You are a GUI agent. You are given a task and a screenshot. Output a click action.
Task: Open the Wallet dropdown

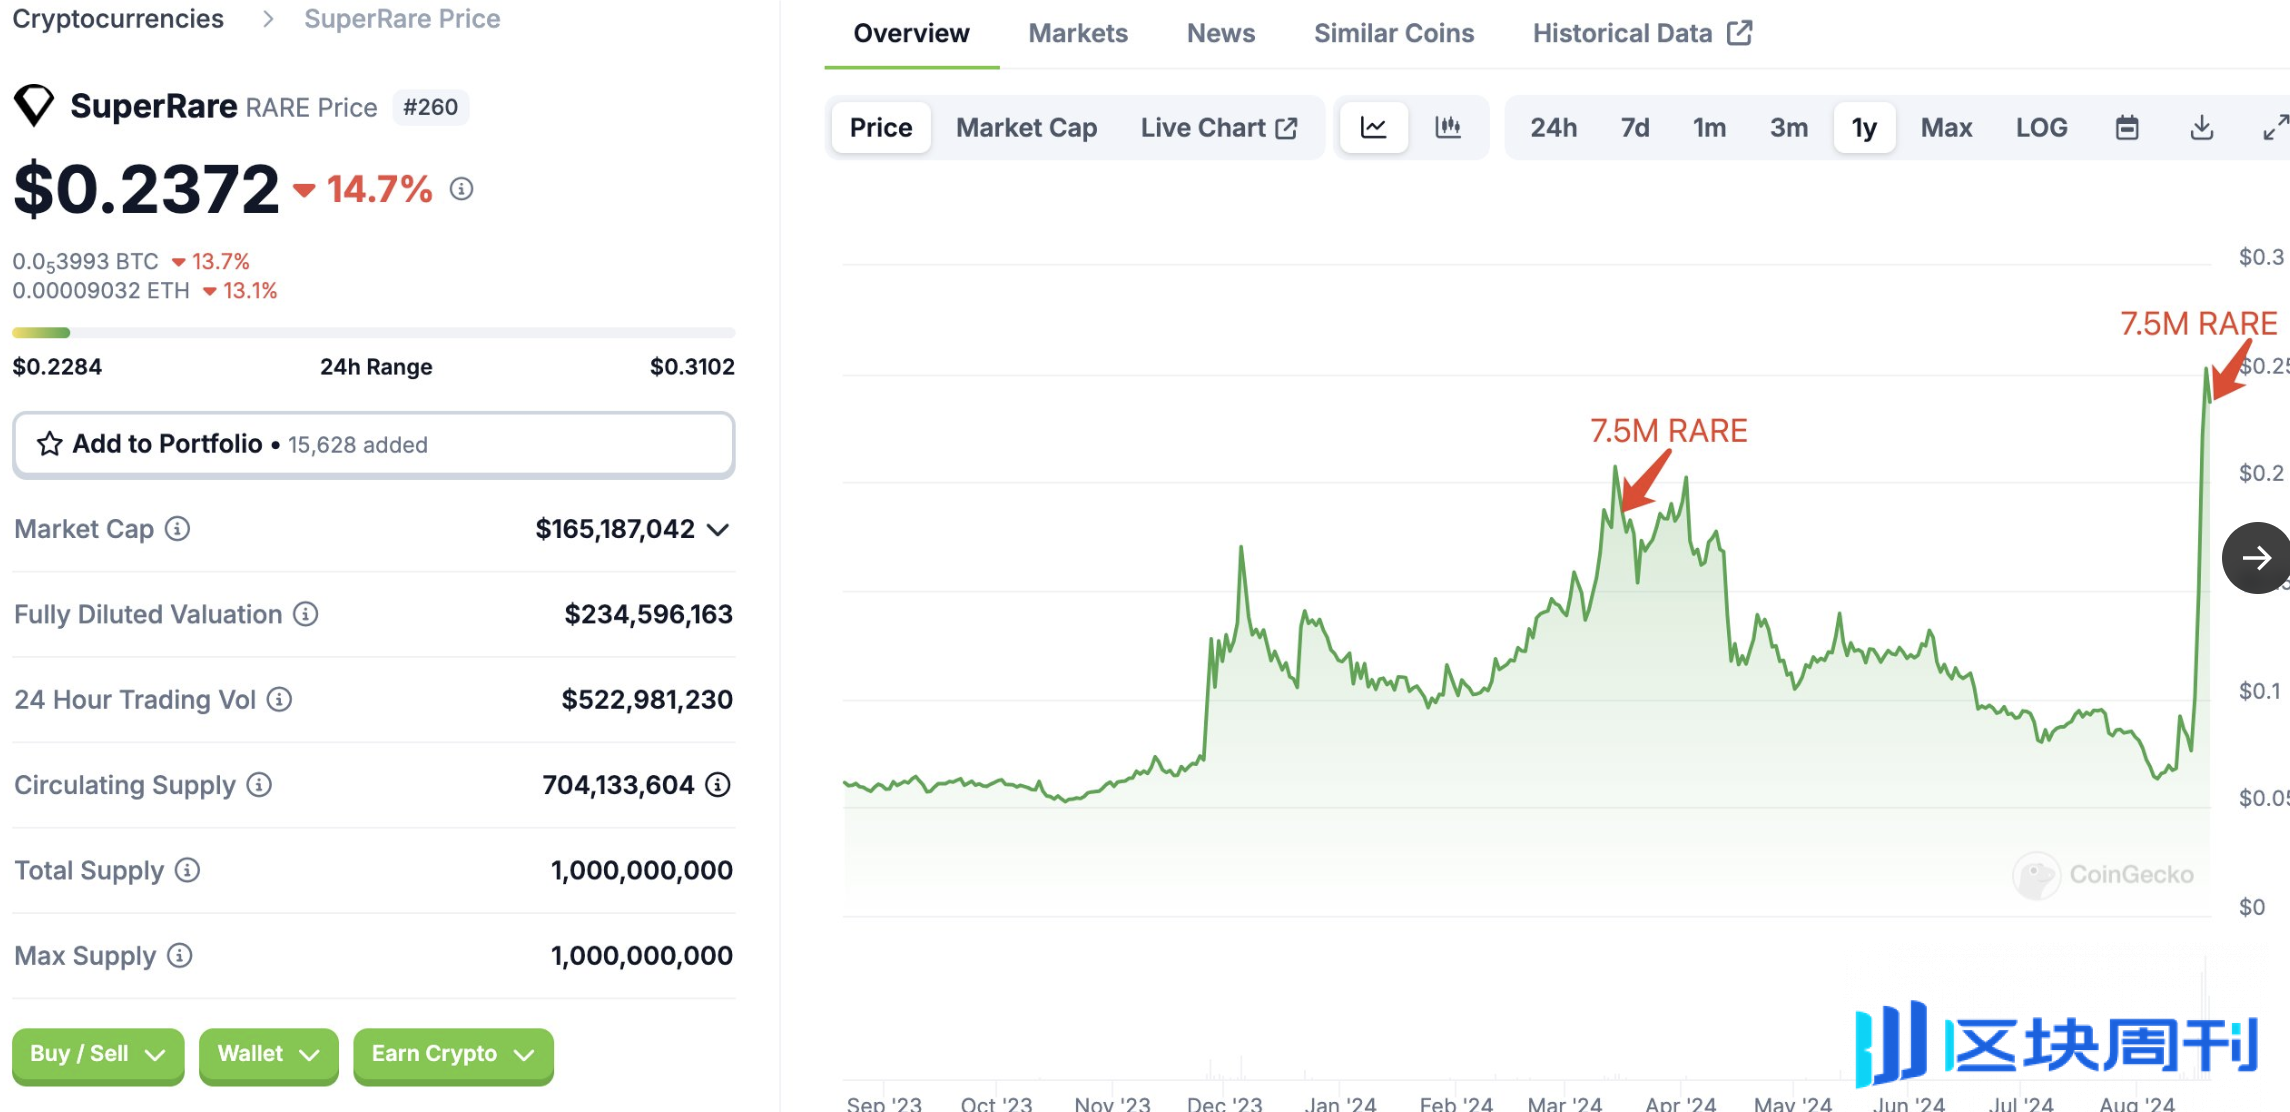[x=269, y=1055]
